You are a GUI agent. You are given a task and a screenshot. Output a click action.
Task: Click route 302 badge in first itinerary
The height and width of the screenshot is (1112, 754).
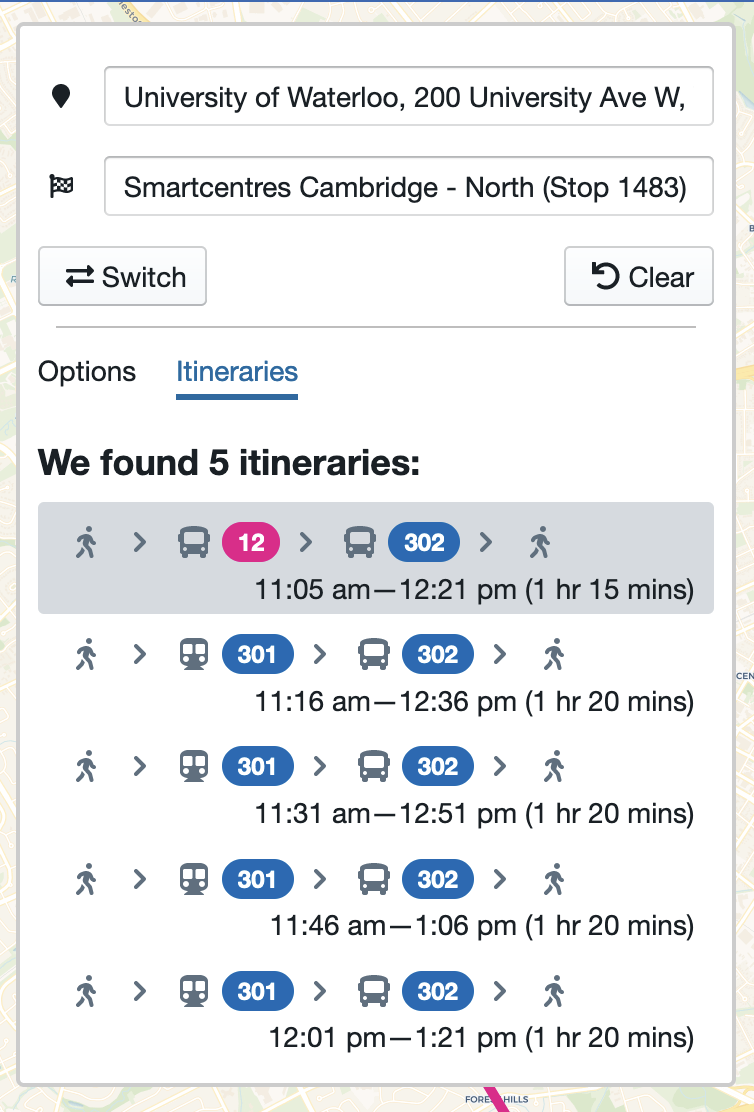[424, 543]
